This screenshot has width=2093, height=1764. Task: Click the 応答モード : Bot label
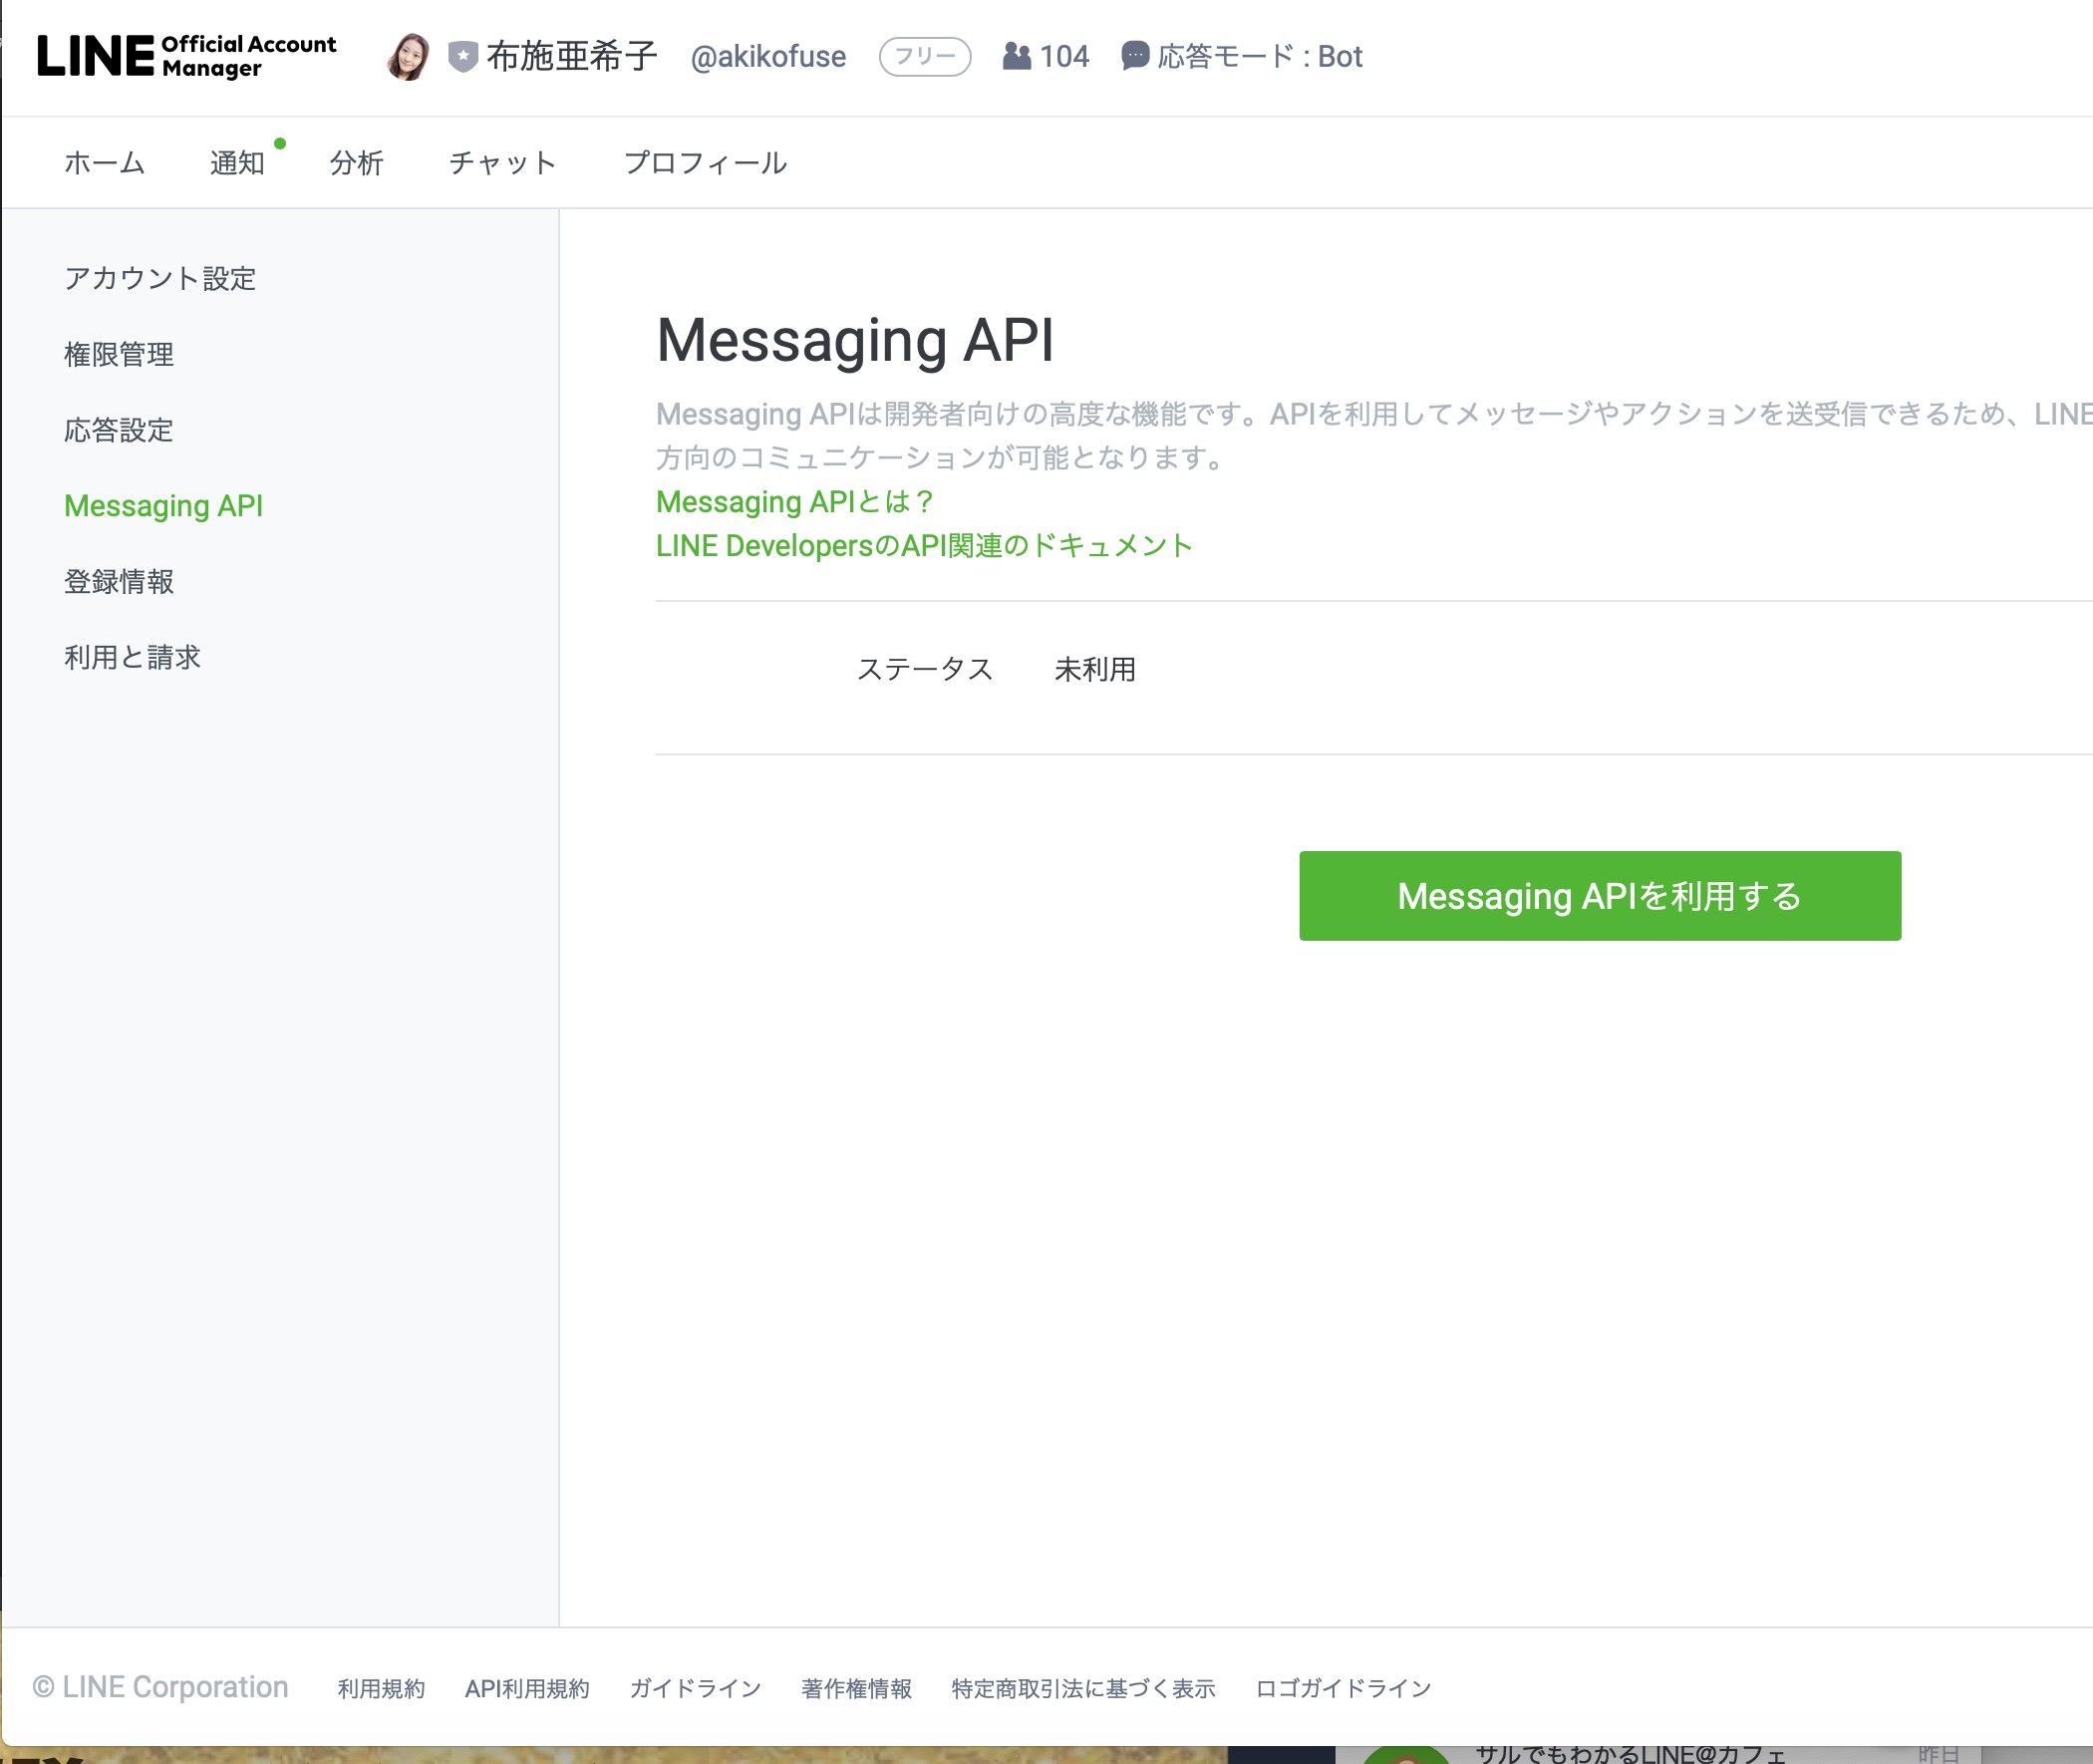tap(1260, 56)
